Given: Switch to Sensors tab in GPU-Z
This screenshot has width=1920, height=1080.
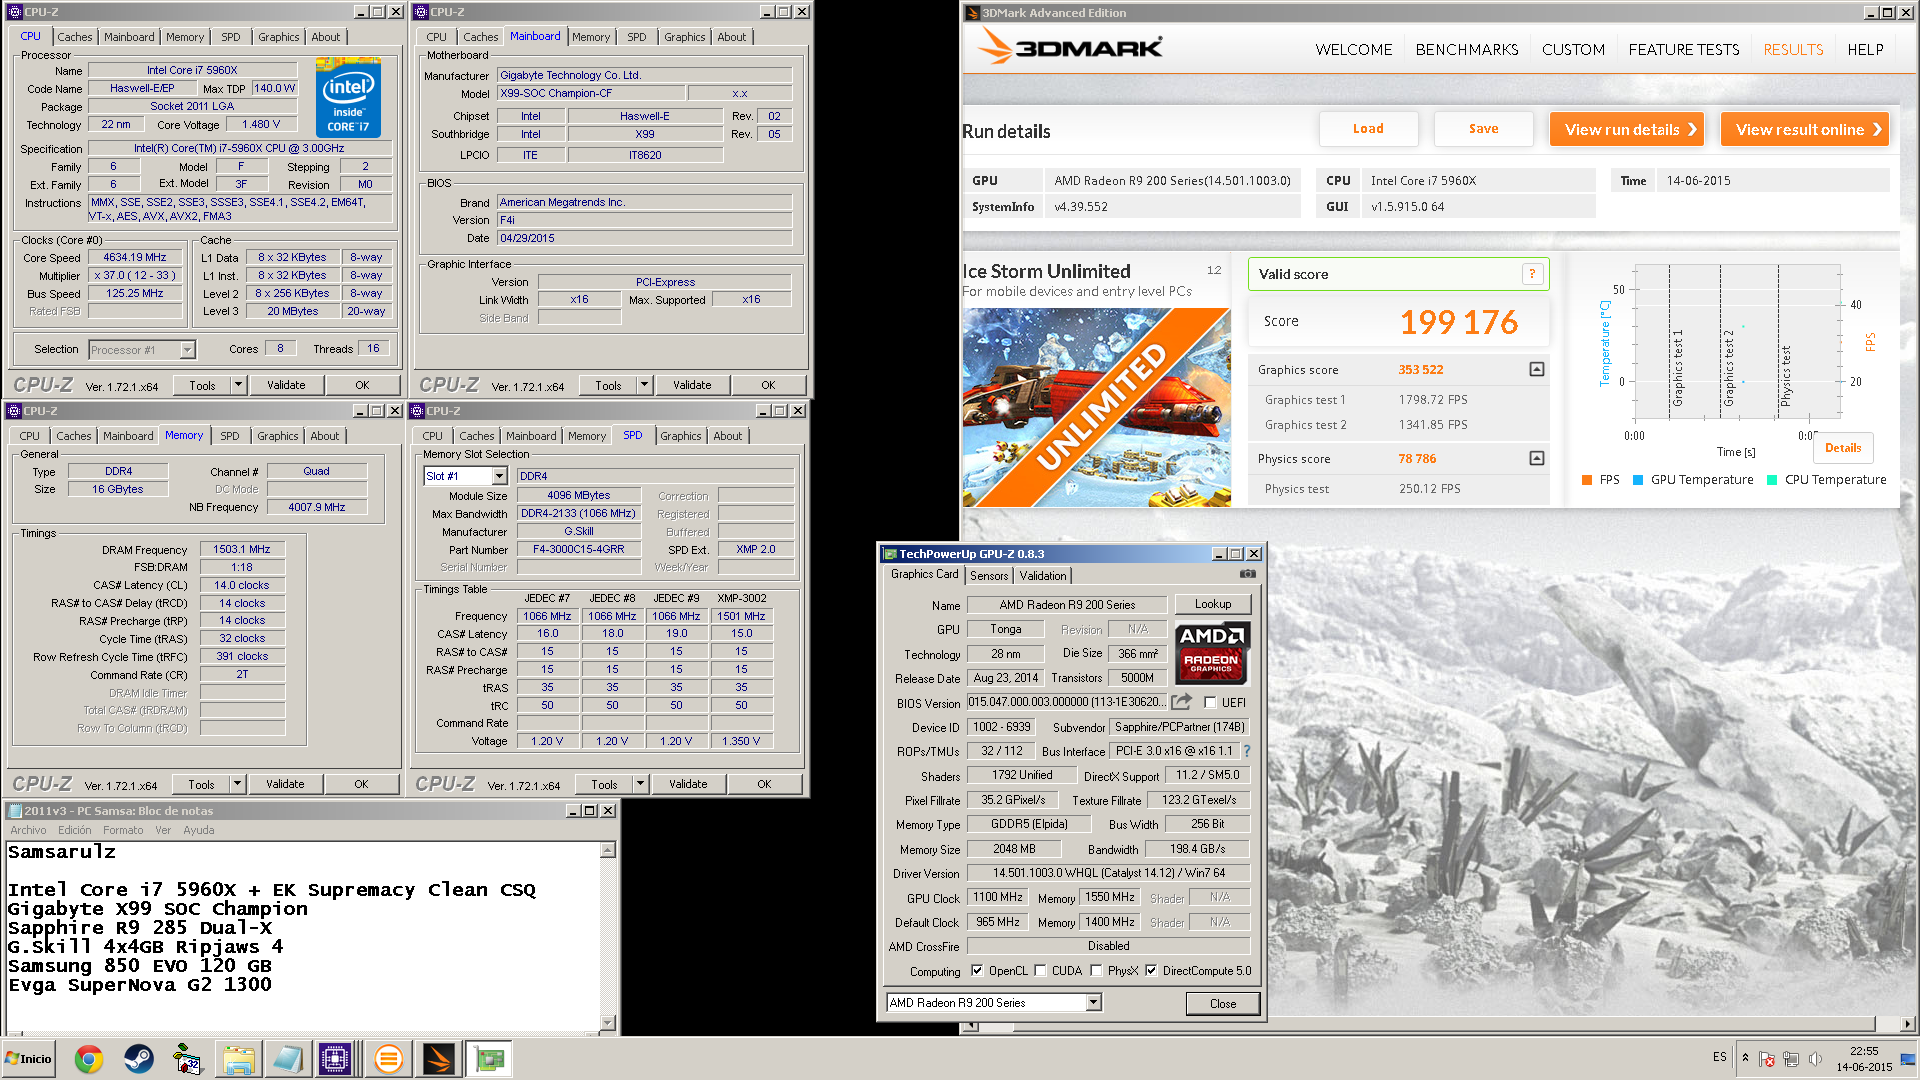Looking at the screenshot, I should (x=989, y=575).
